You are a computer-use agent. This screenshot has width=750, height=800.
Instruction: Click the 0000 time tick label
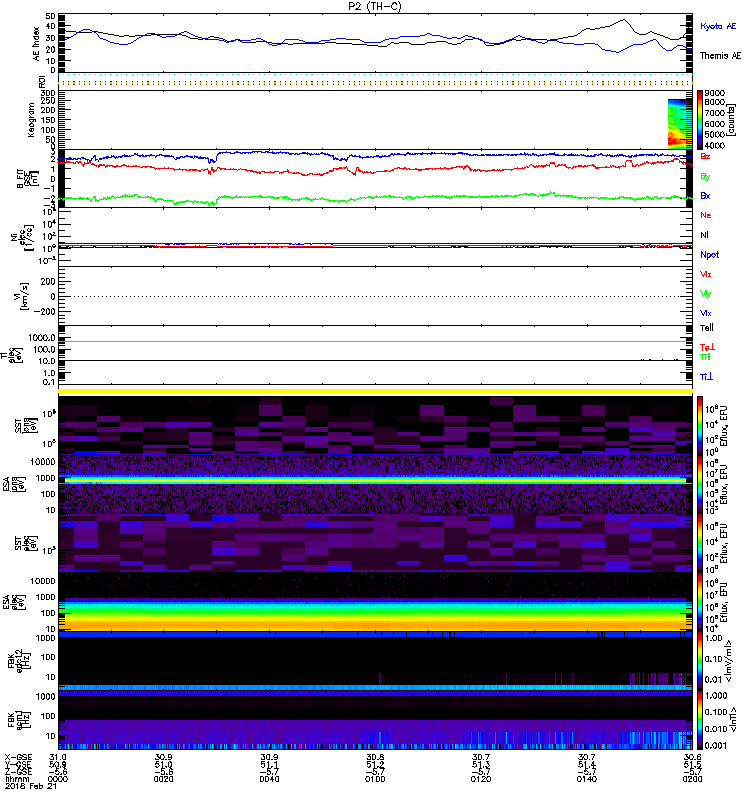click(58, 779)
